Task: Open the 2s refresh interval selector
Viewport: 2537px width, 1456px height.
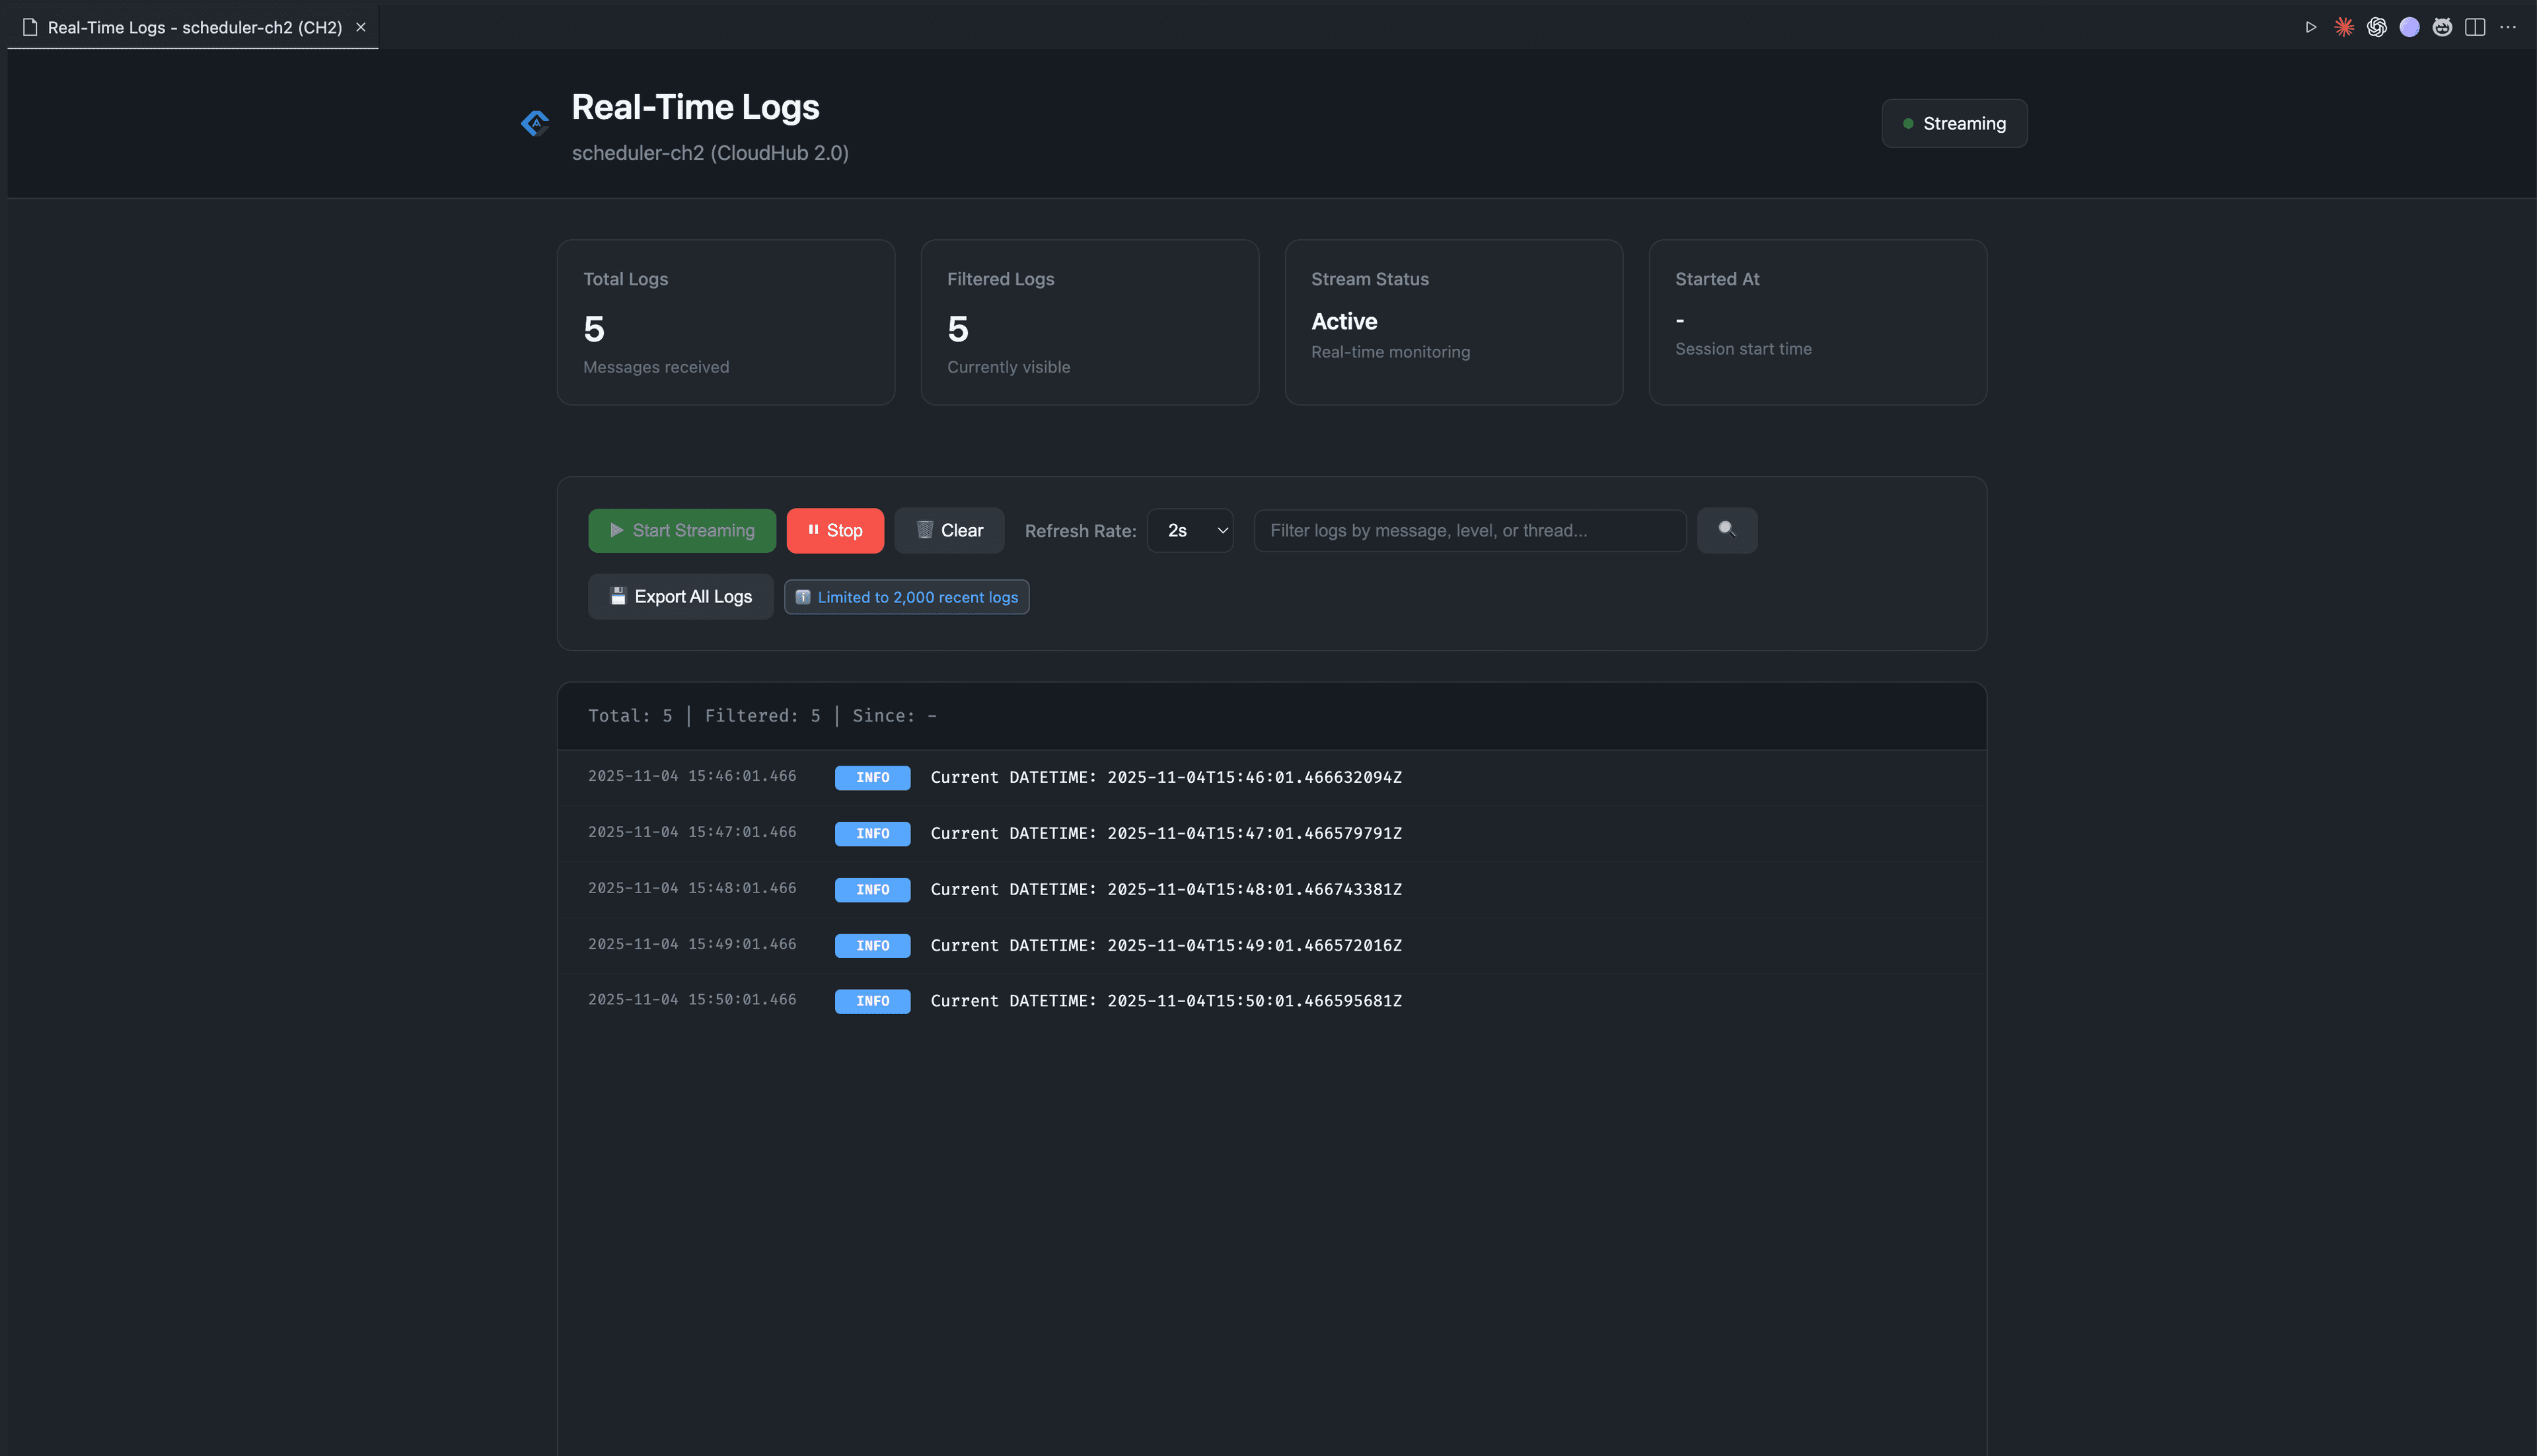Action: [1190, 530]
